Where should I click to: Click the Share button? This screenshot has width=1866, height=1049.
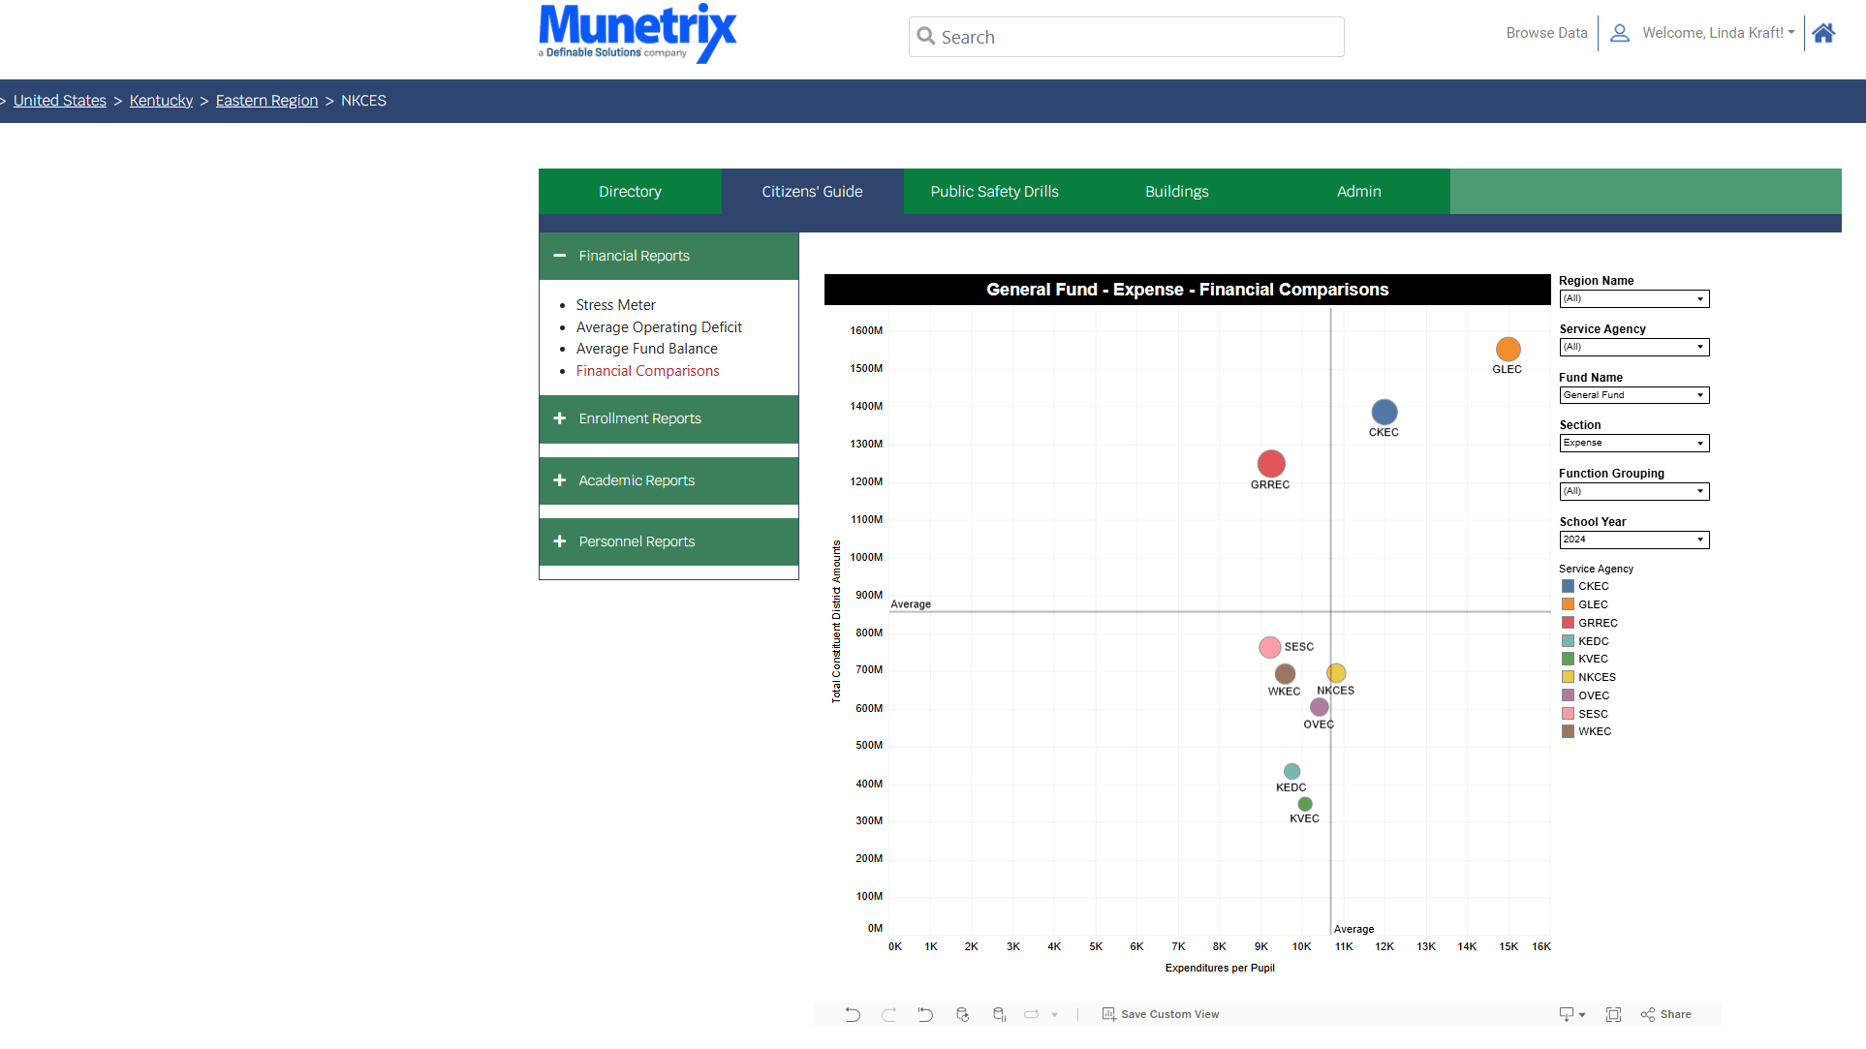(1666, 1014)
